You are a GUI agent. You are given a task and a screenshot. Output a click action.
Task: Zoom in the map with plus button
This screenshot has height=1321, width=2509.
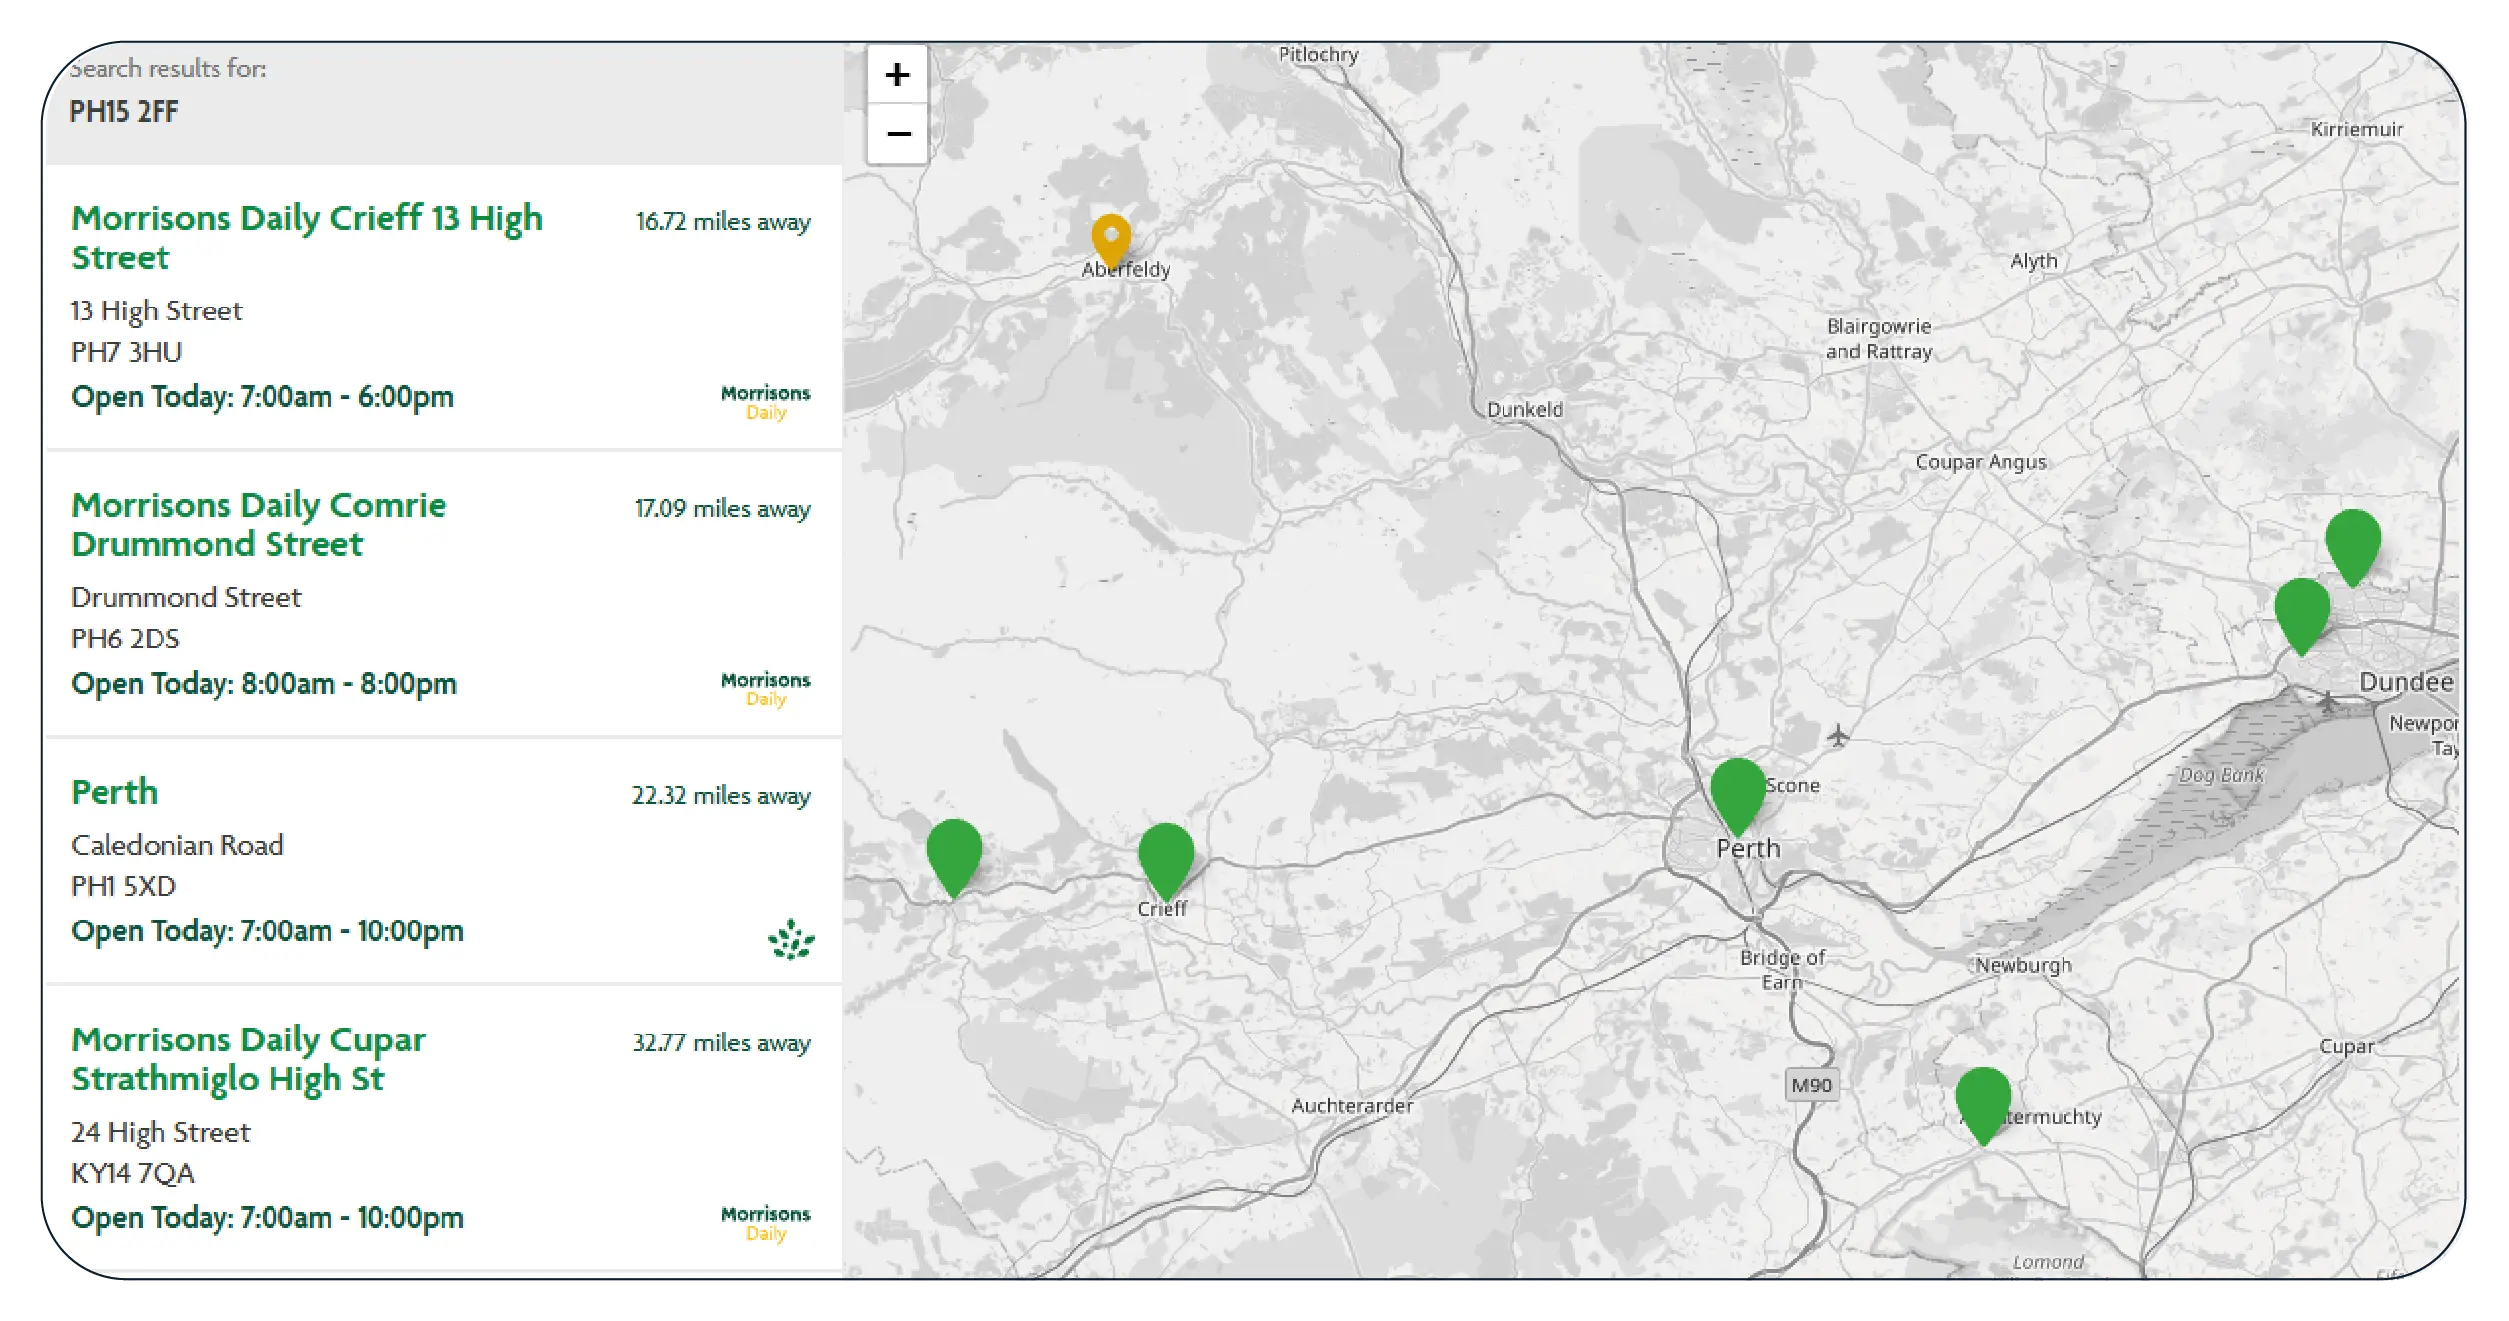click(897, 75)
